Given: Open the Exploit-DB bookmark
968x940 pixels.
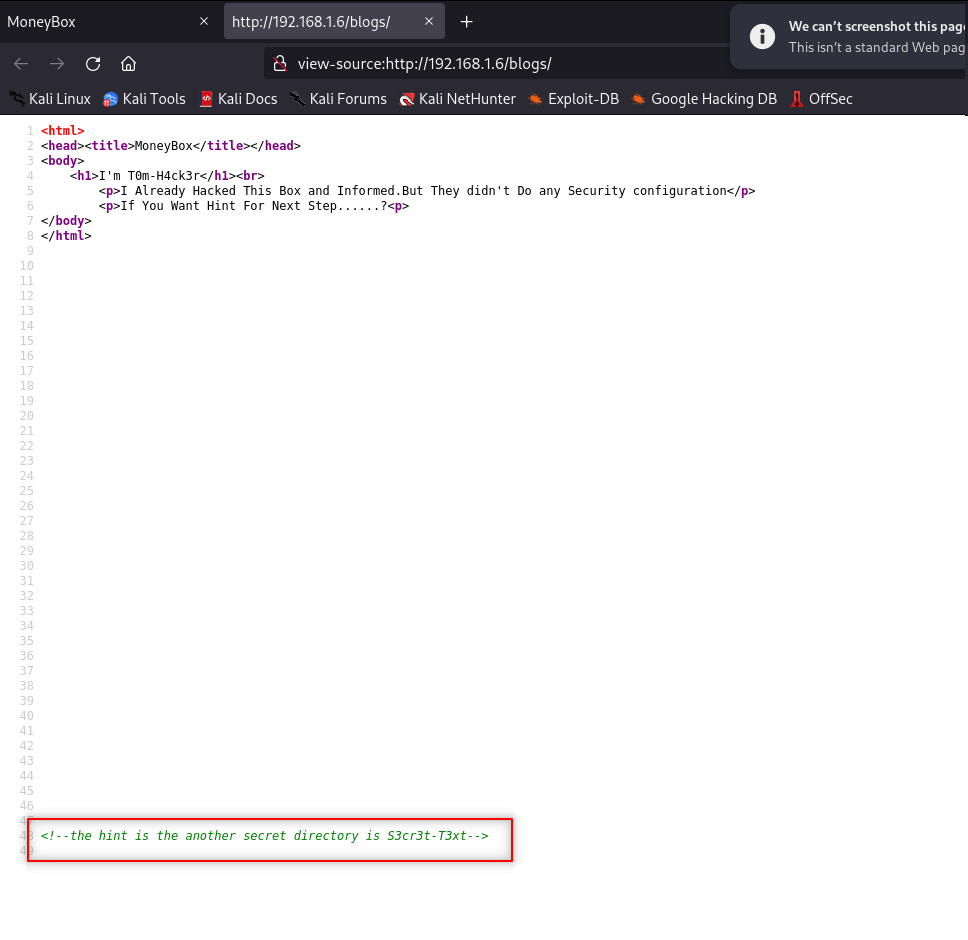Looking at the screenshot, I should 574,99.
